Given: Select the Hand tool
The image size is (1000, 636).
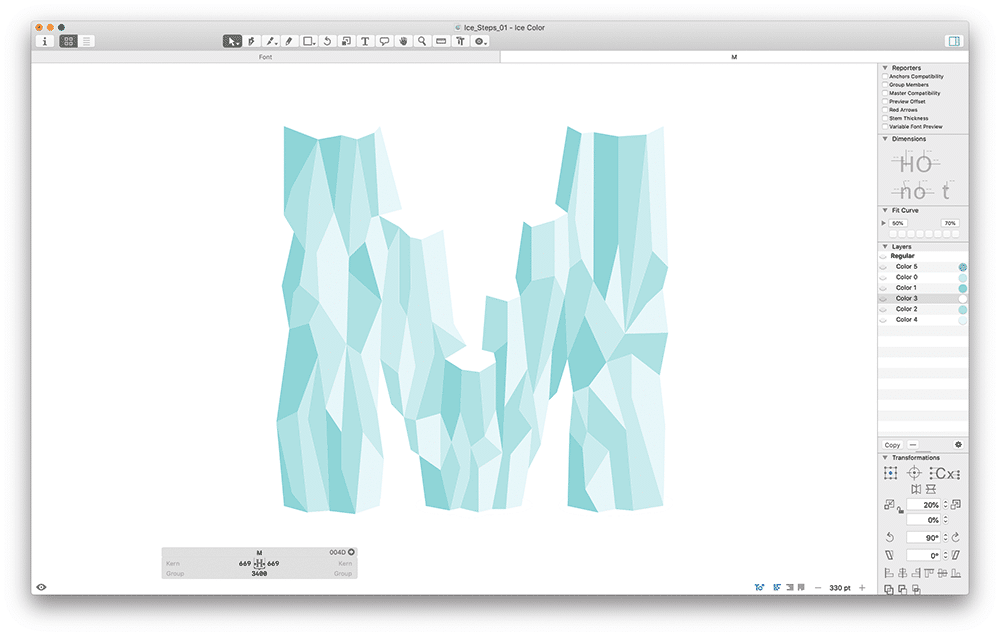Looking at the screenshot, I should click(403, 41).
